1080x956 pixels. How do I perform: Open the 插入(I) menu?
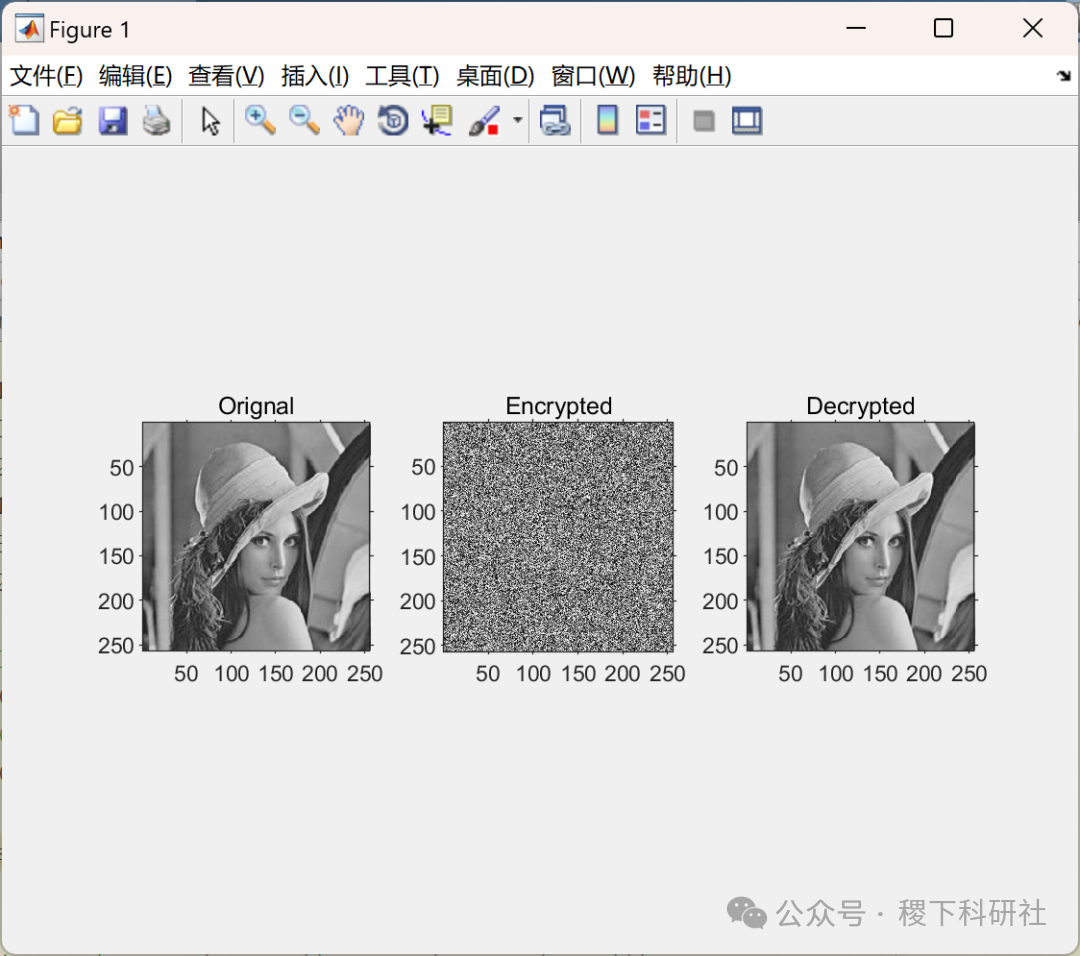tap(314, 75)
